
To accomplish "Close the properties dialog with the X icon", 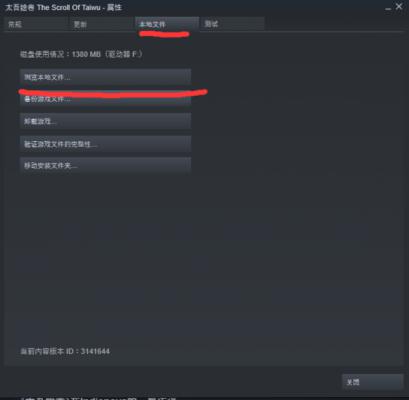I will coord(399,6).
